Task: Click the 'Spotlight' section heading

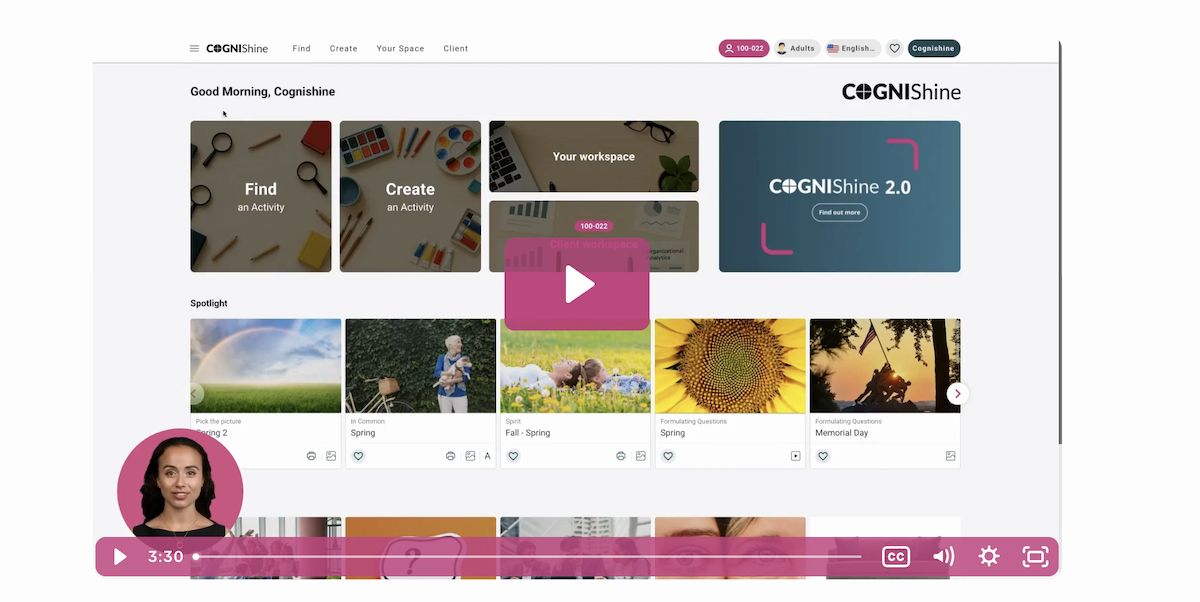Action: 209,303
